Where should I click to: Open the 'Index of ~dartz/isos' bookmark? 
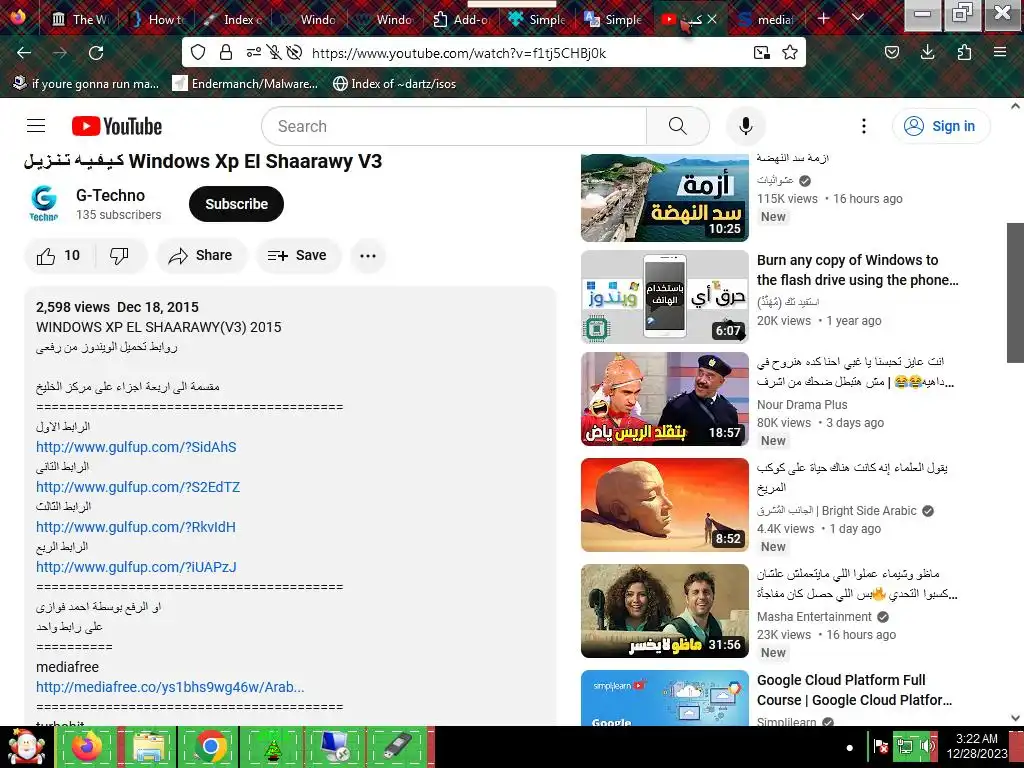(394, 84)
